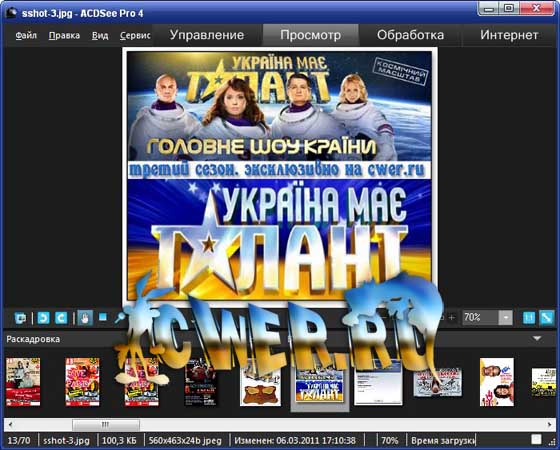Click the fit image icon
Viewport: 560px width, 450px height.
[x=546, y=318]
